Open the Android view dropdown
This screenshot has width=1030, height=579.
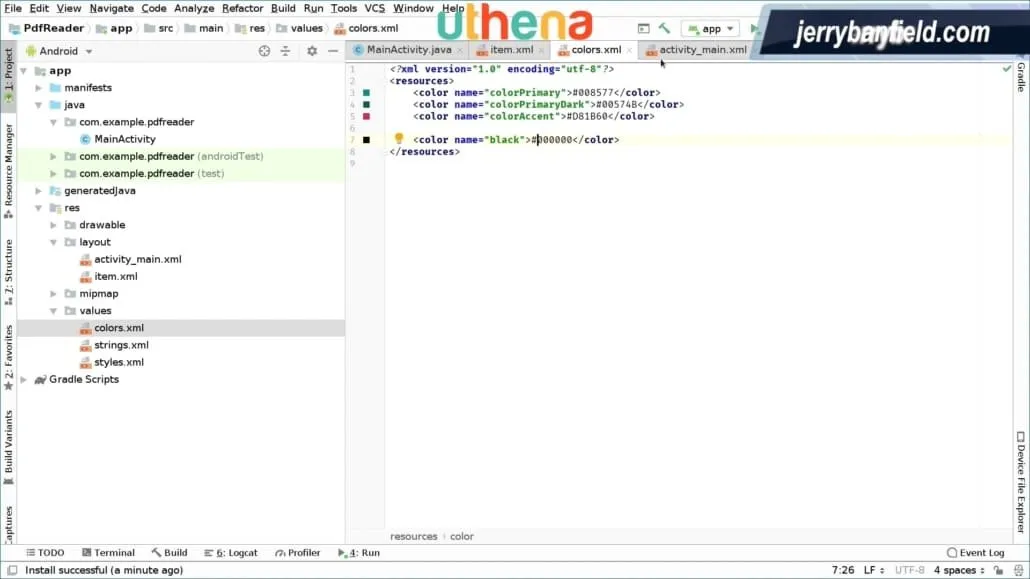click(x=59, y=51)
